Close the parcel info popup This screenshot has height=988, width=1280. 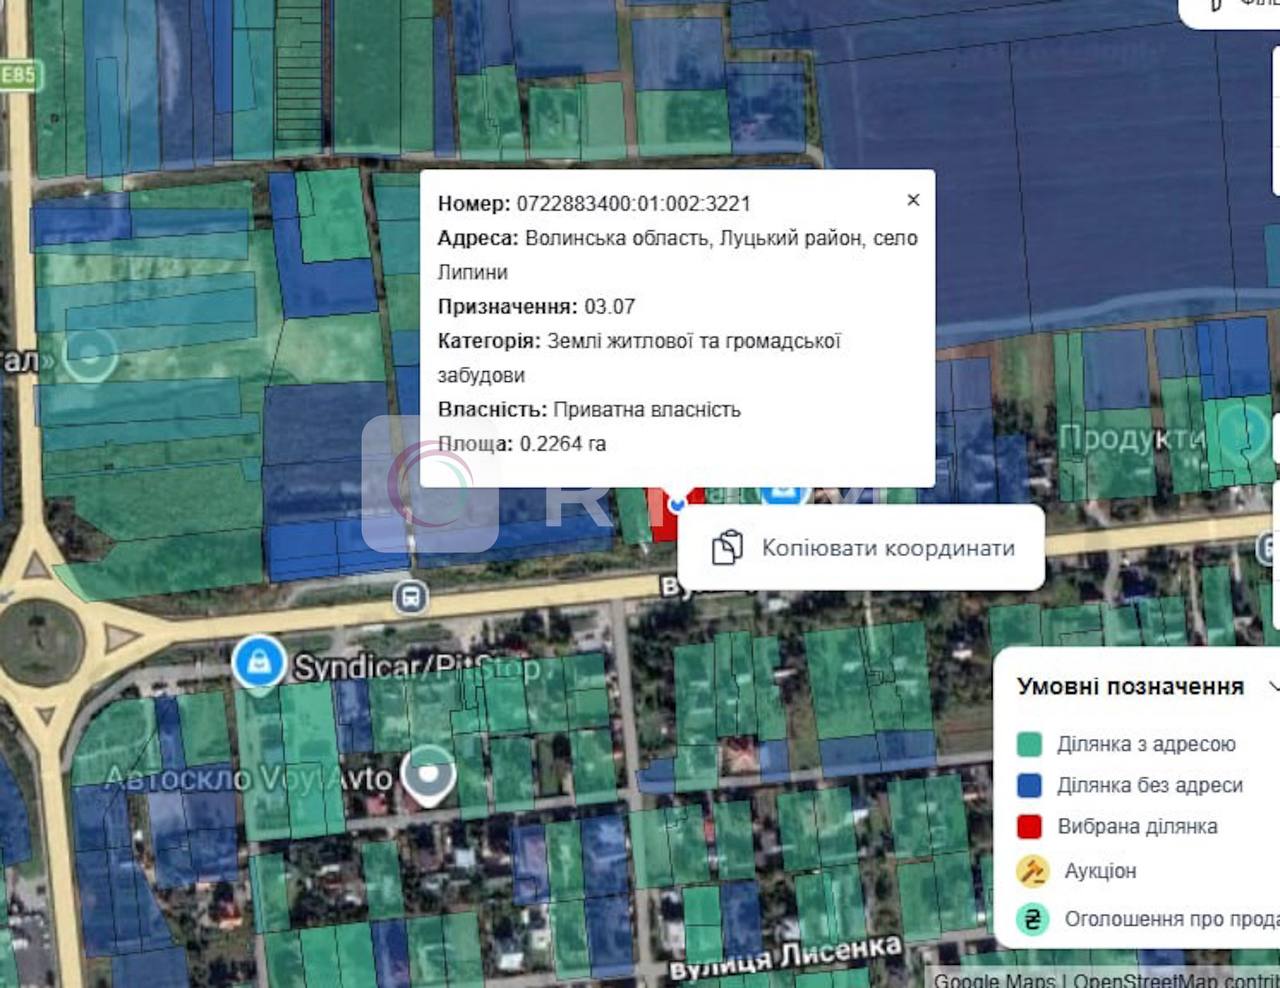point(913,200)
